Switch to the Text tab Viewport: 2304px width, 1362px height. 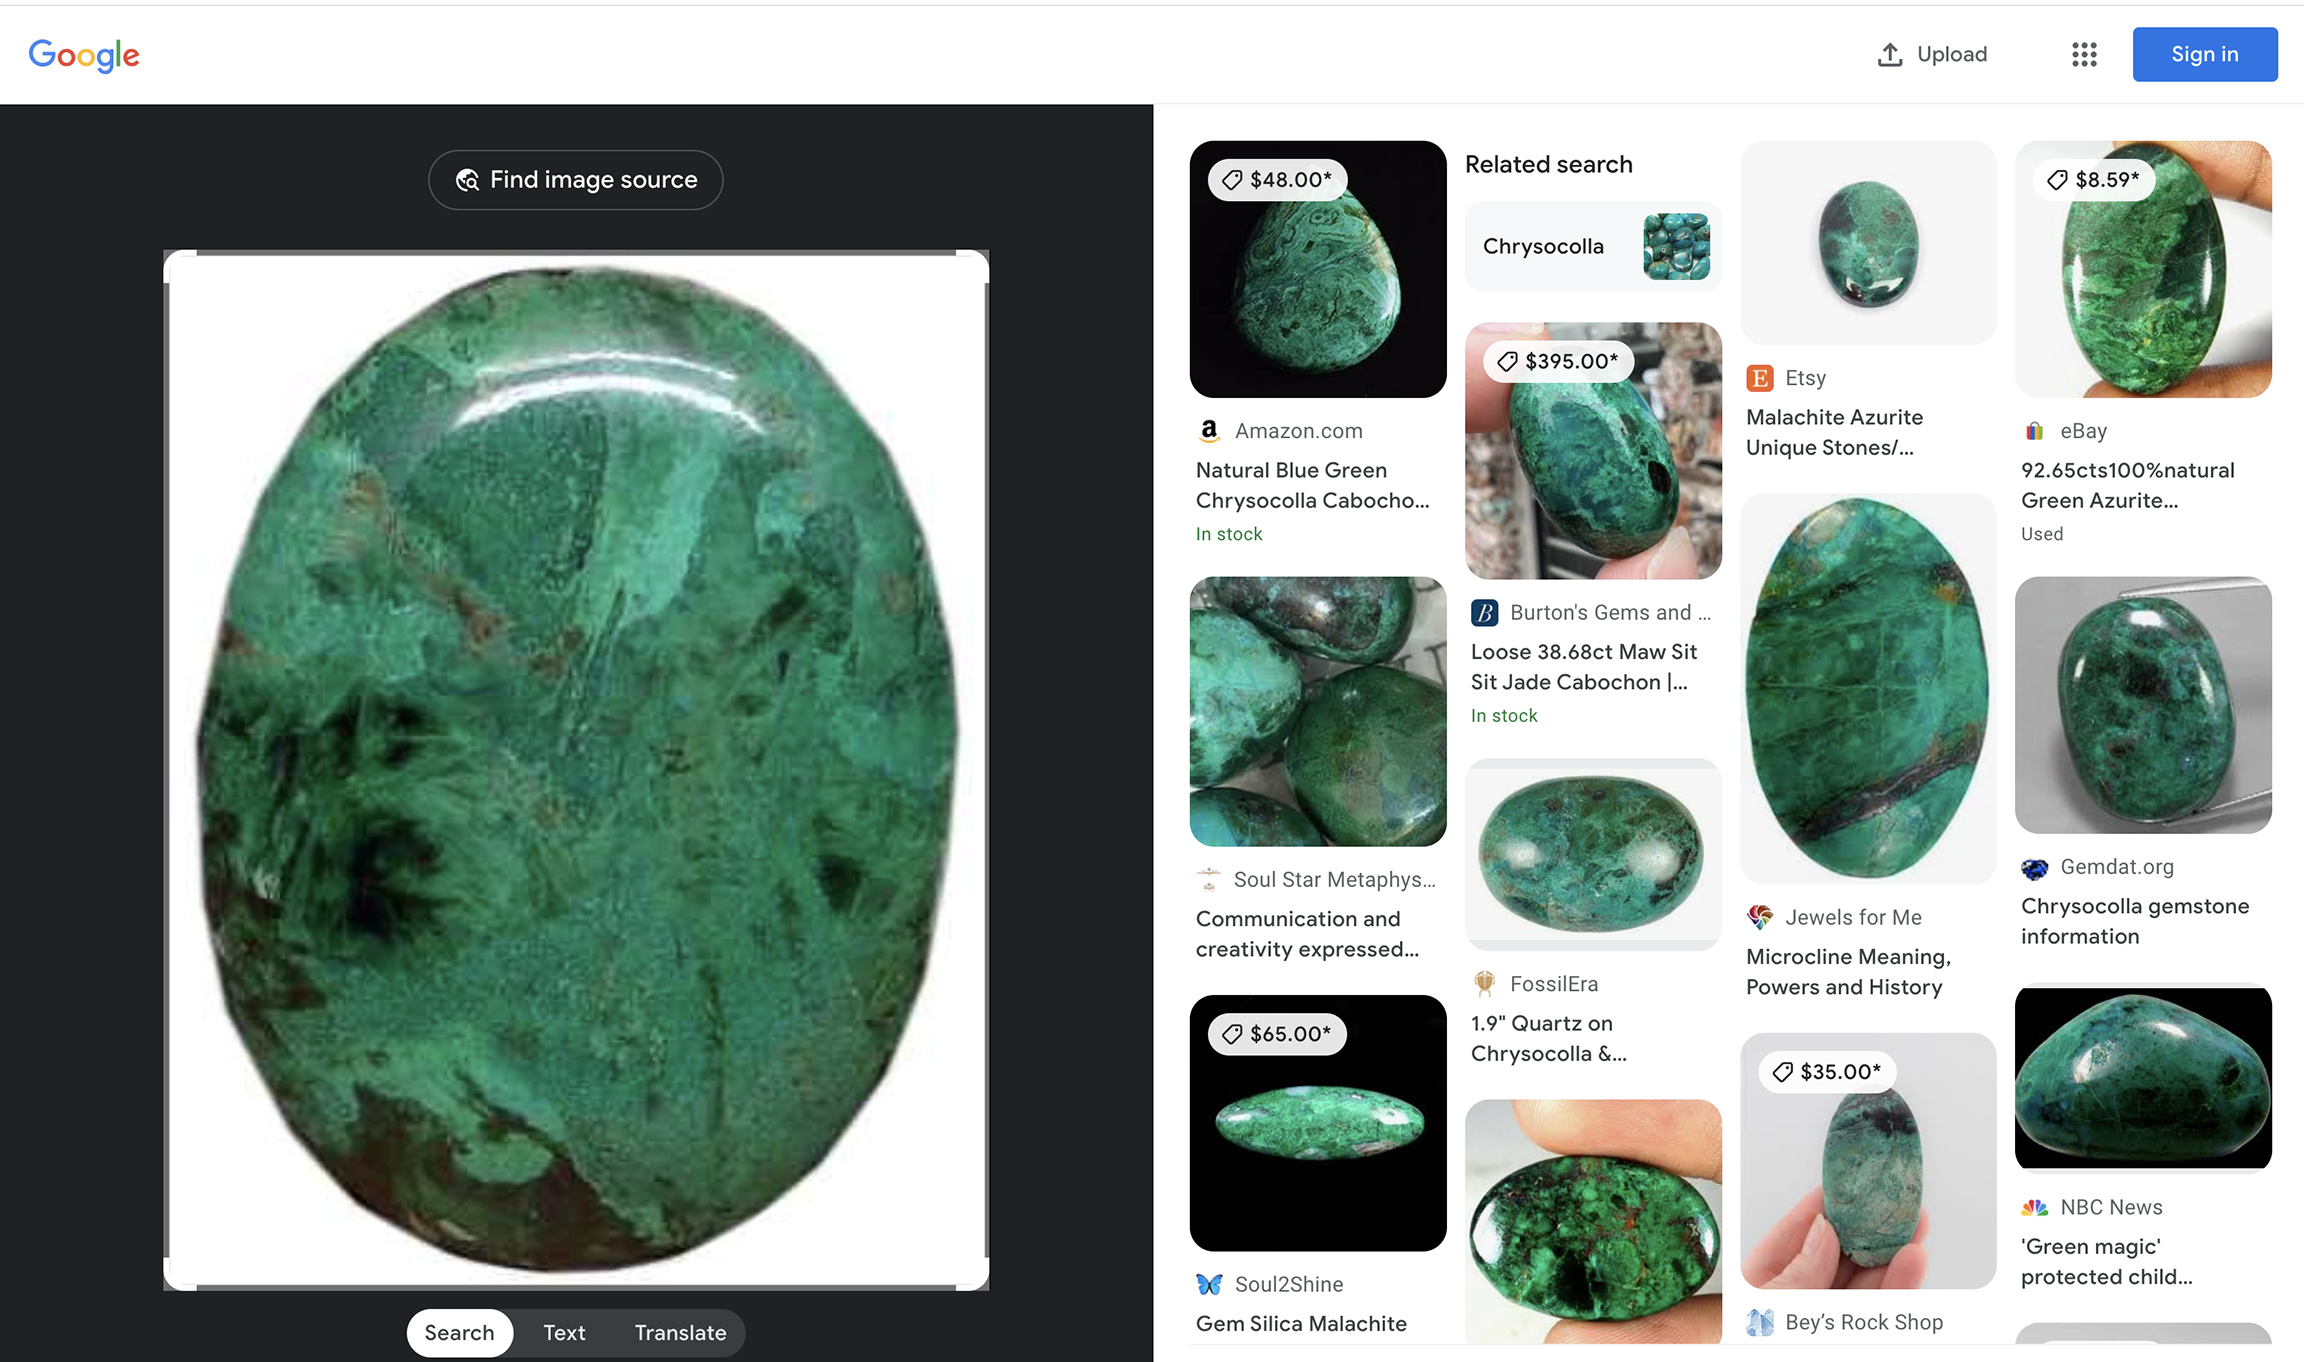(564, 1333)
